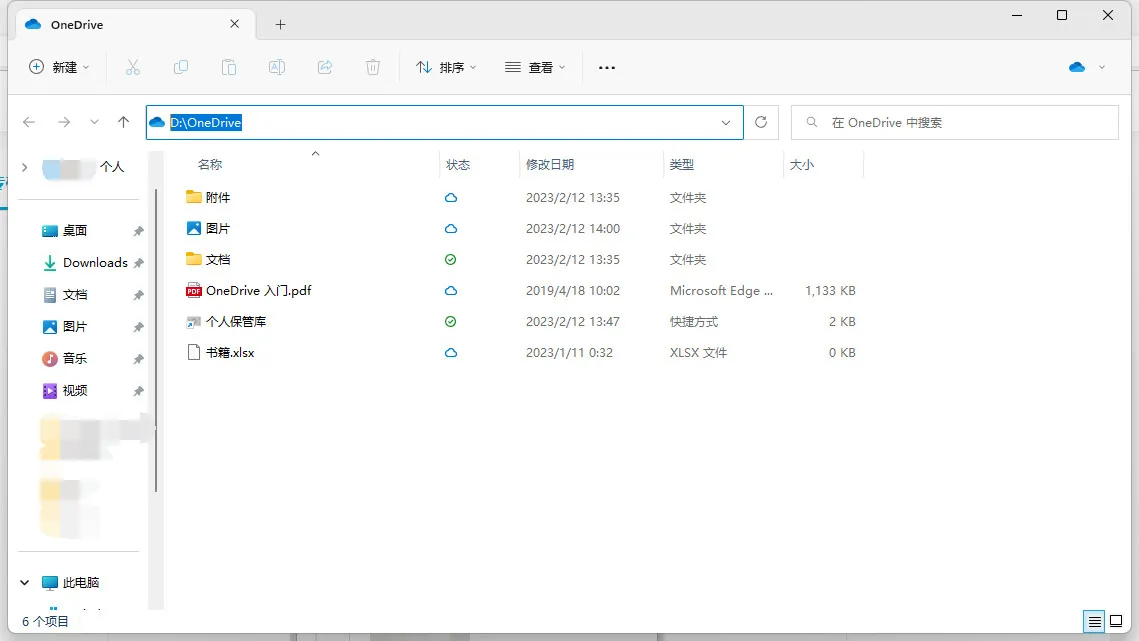Click the PDF icon of OneDrive 入门.pdf

click(x=193, y=291)
